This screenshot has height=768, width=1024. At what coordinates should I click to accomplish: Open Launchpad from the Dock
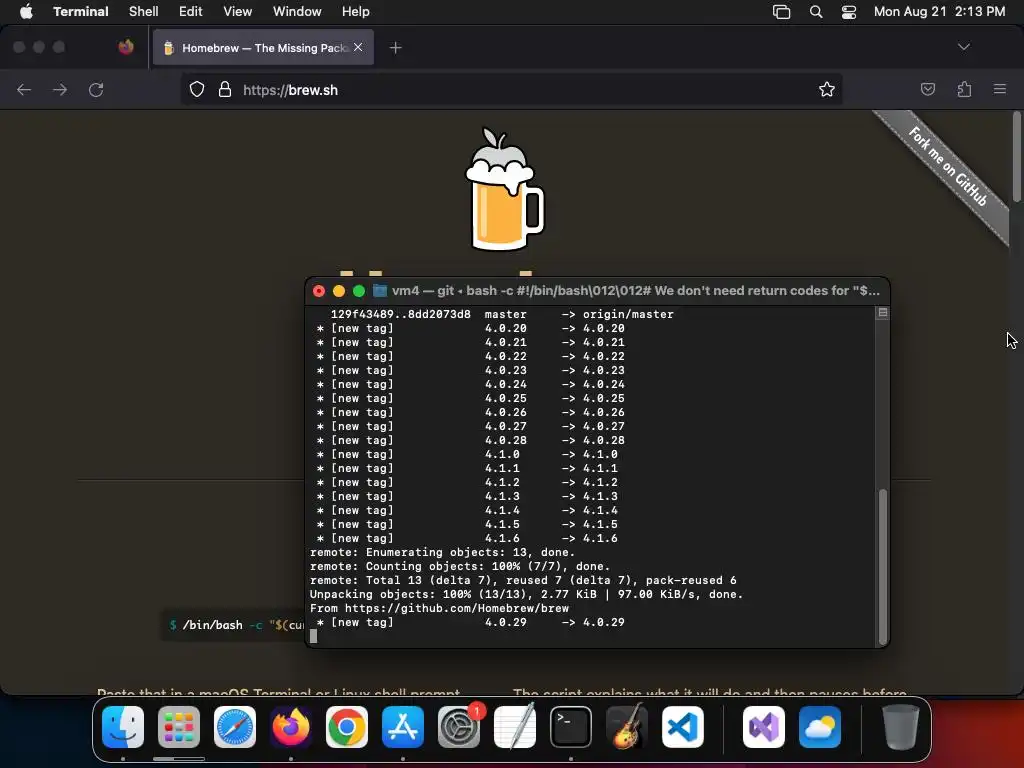(179, 727)
